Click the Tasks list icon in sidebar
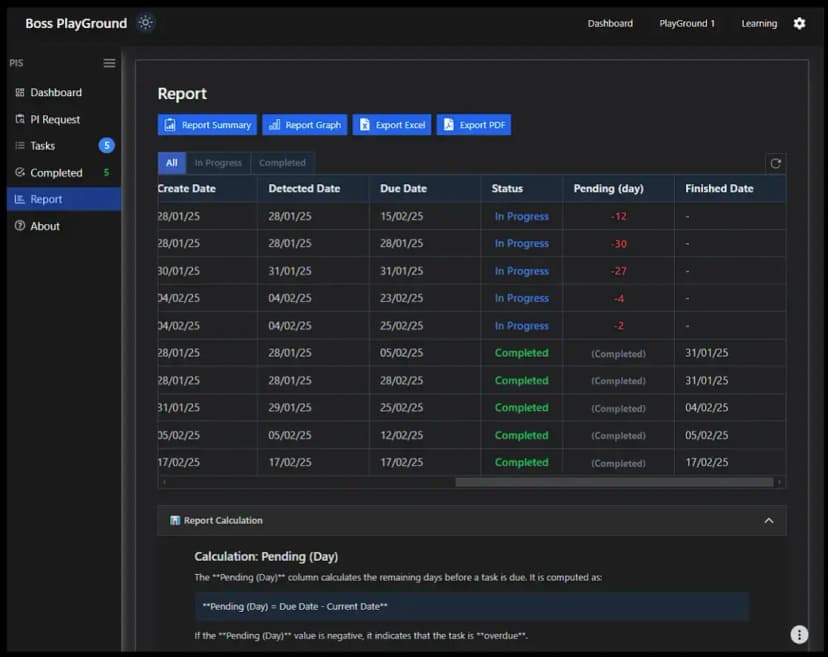 click(x=20, y=146)
